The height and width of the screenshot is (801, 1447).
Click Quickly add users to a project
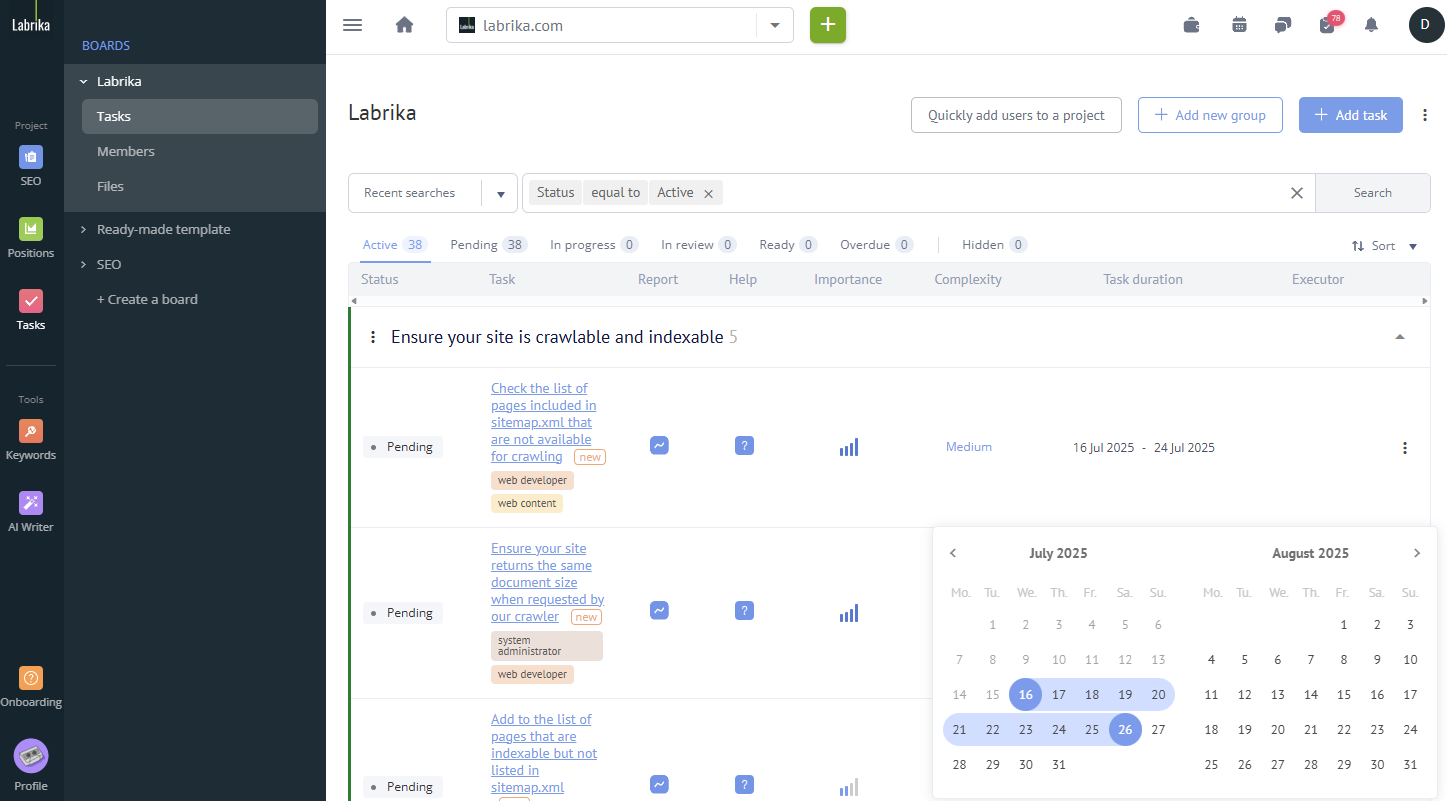[1016, 115]
